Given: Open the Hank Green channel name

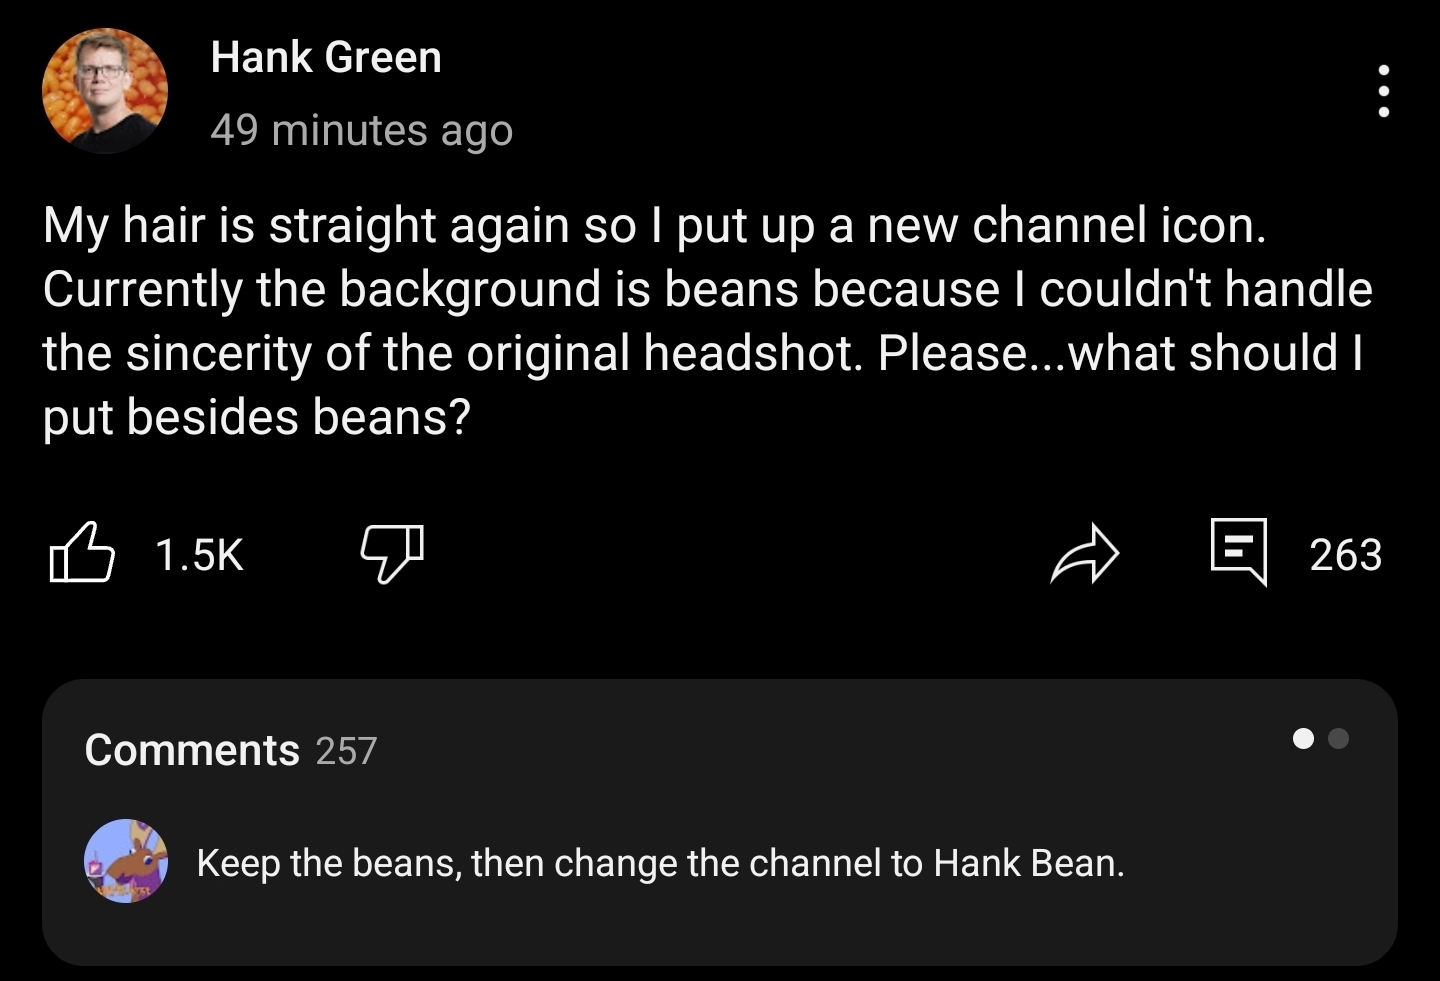Looking at the screenshot, I should coord(326,57).
